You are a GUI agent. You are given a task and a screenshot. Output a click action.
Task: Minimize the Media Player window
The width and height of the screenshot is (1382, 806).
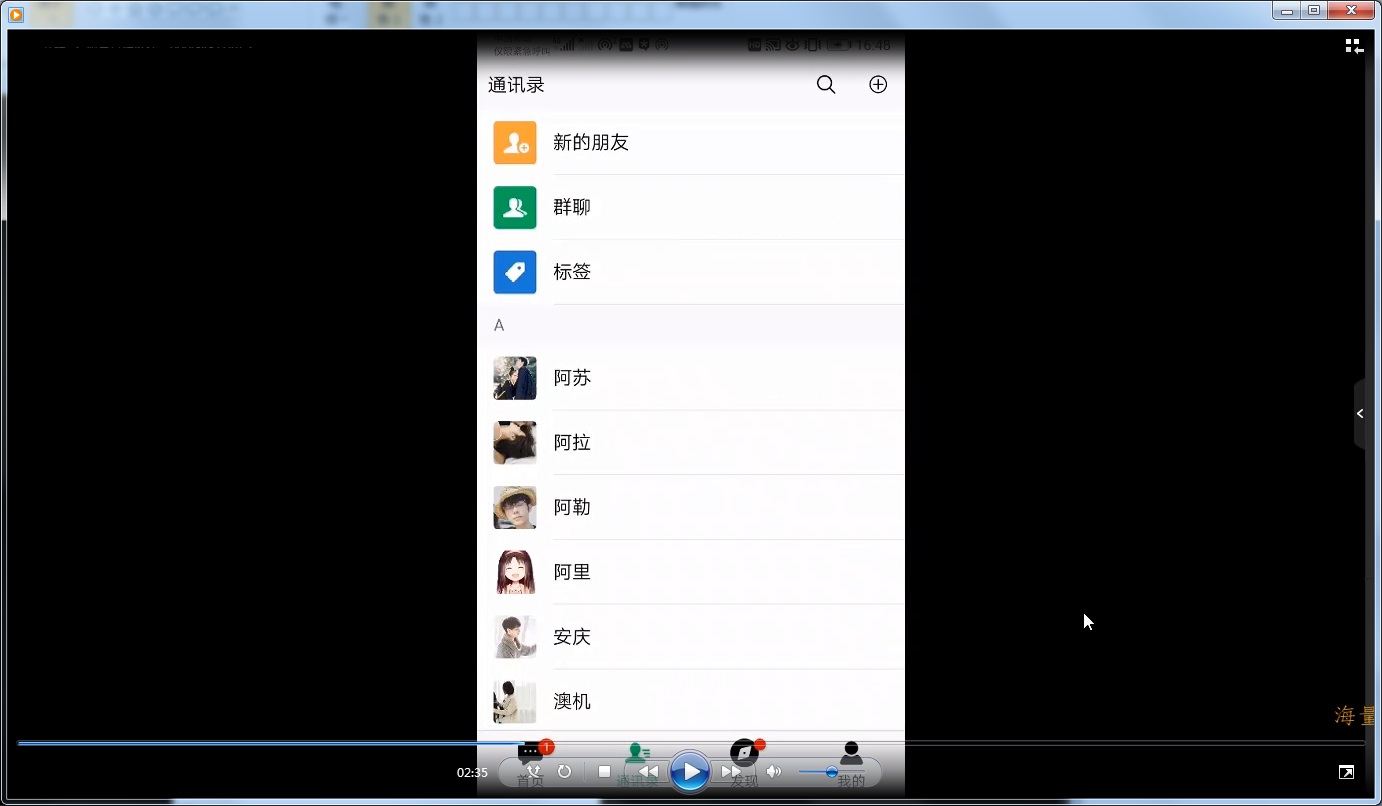[x=1287, y=10]
